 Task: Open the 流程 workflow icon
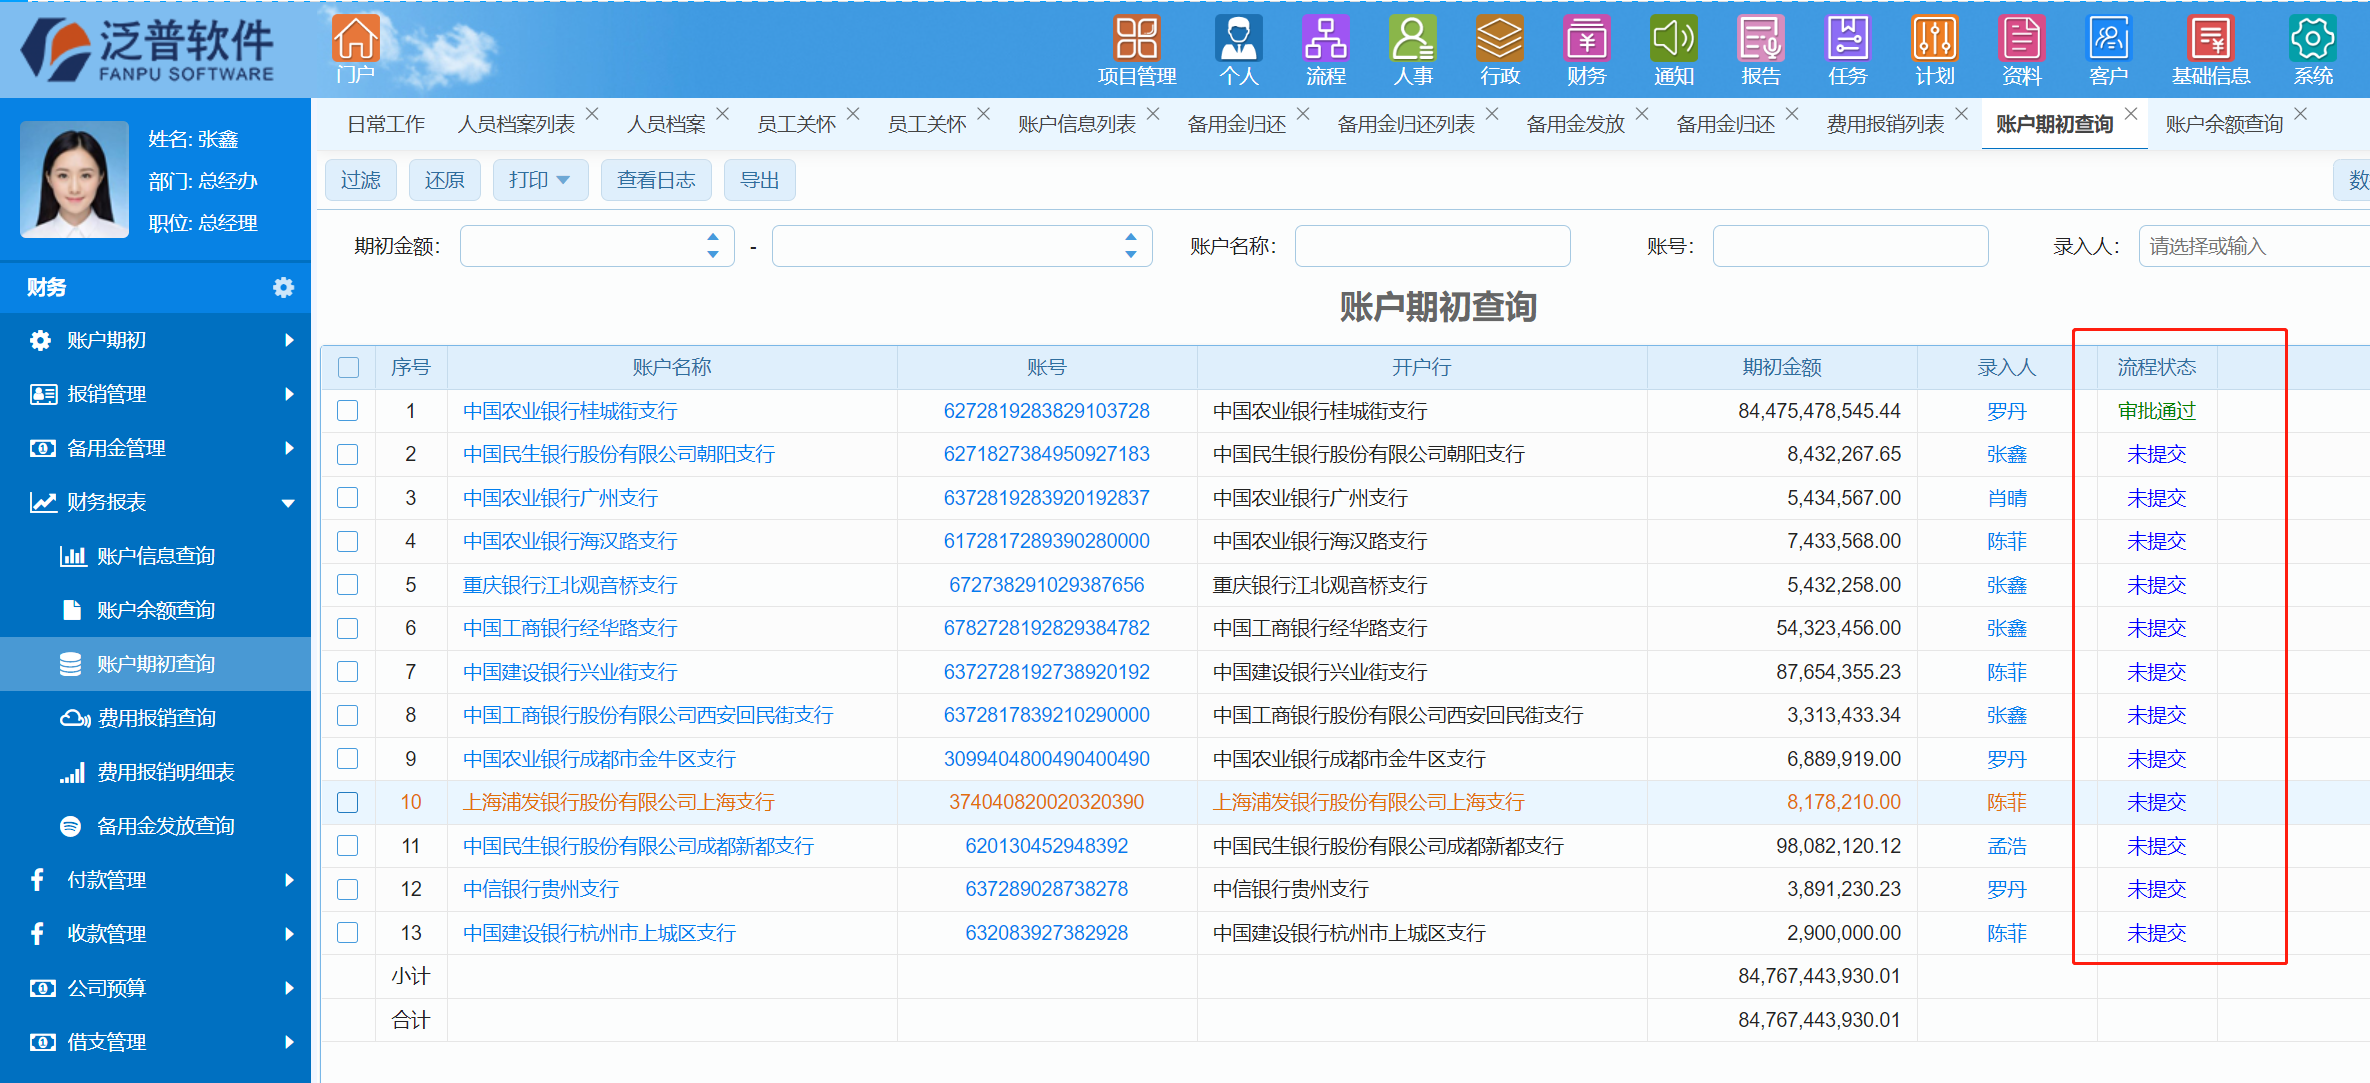coord(1325,49)
